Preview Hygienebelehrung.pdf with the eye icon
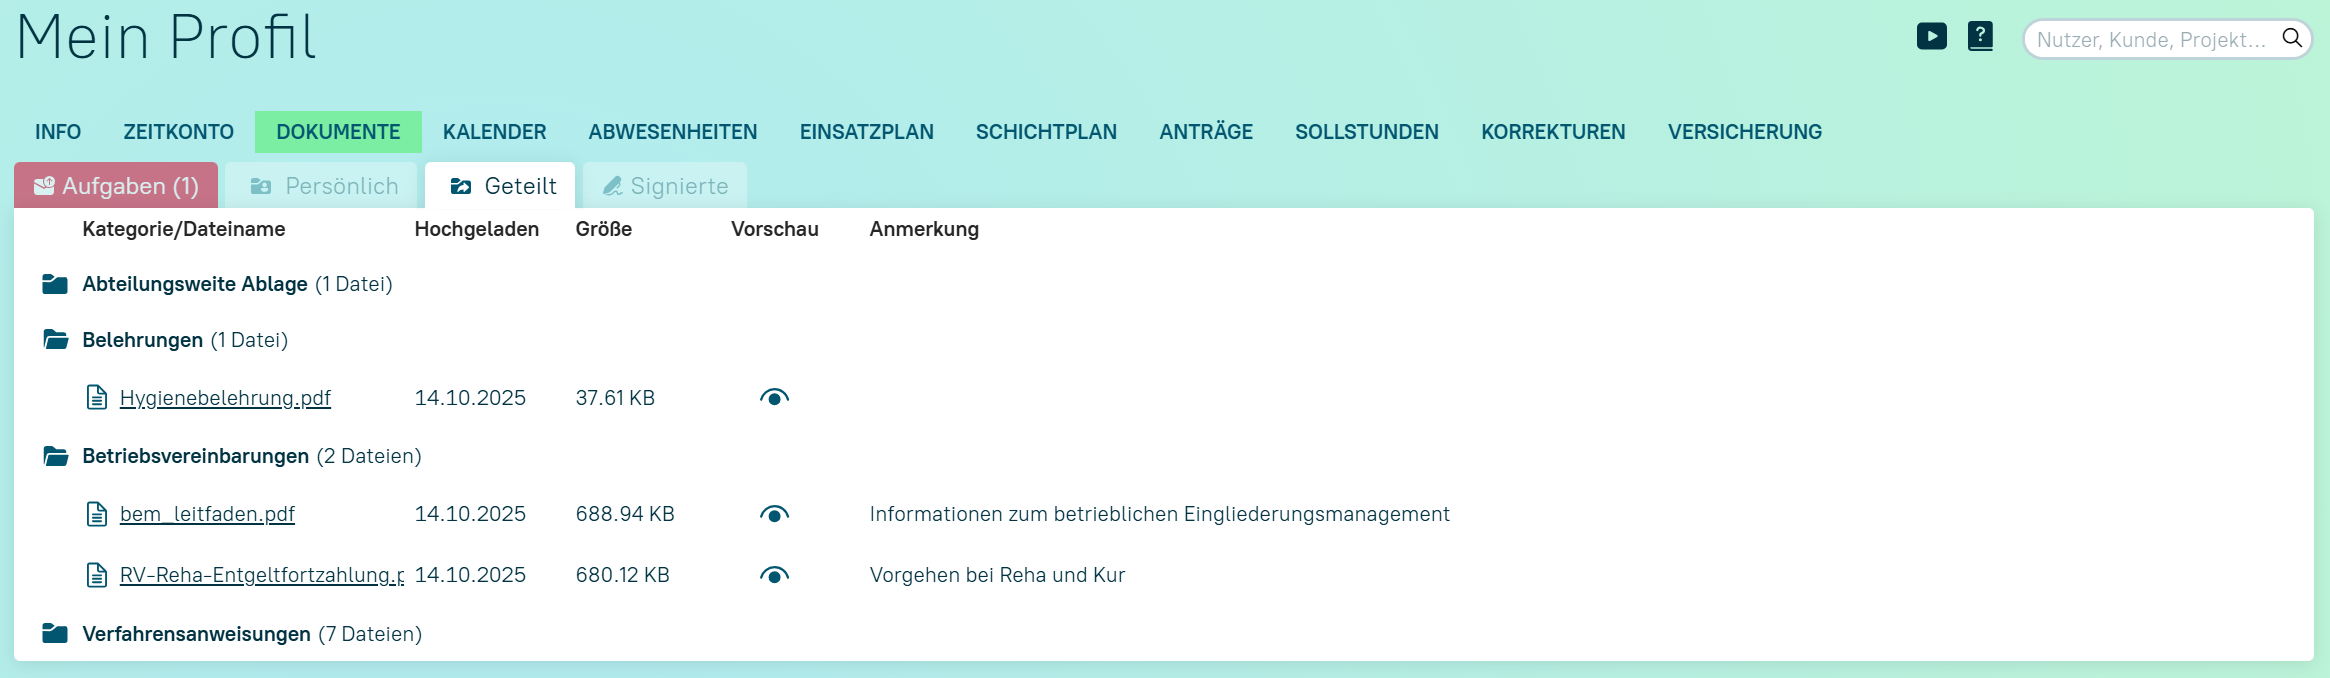2330x678 pixels. tap(774, 398)
